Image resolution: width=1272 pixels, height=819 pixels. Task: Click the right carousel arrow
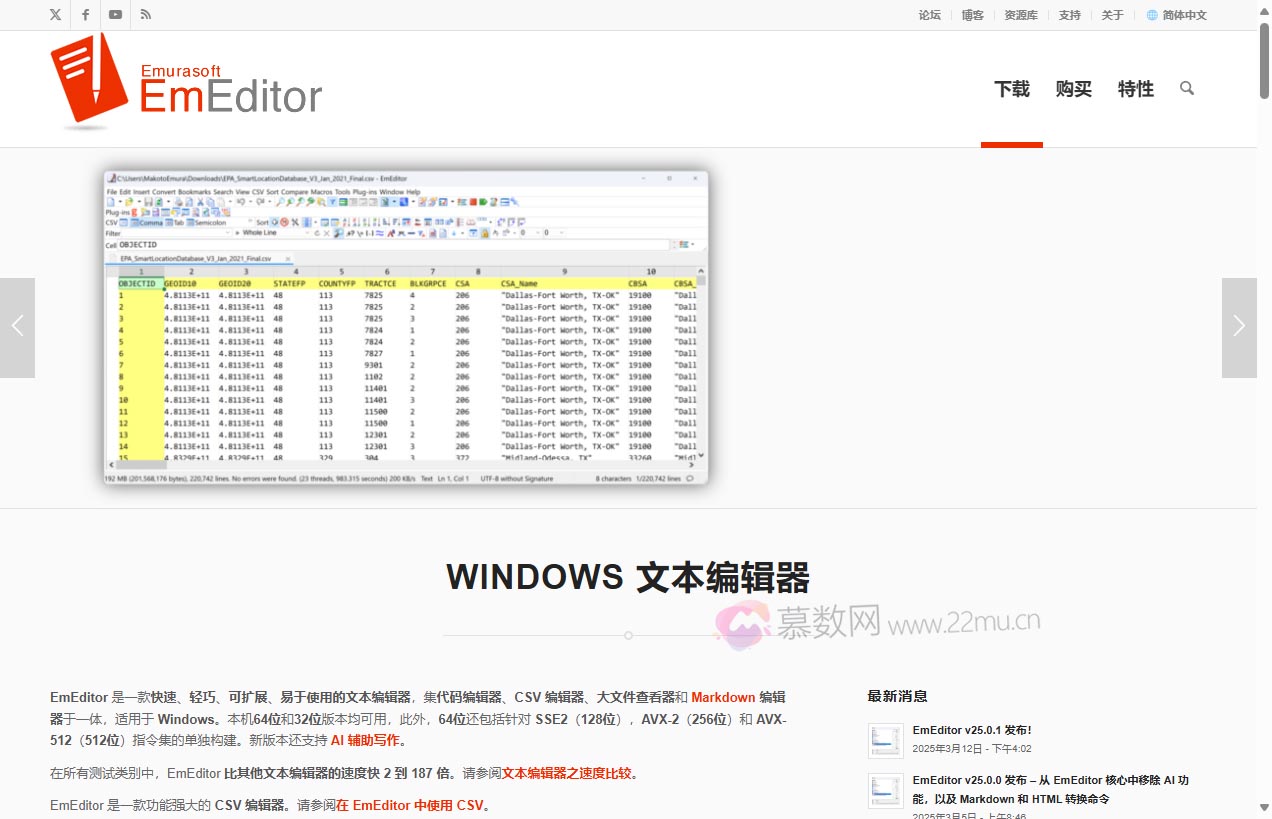point(1239,326)
